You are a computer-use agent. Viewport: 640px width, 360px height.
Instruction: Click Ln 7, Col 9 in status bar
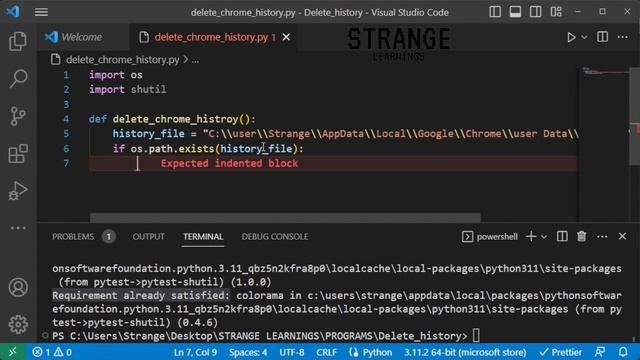point(195,352)
